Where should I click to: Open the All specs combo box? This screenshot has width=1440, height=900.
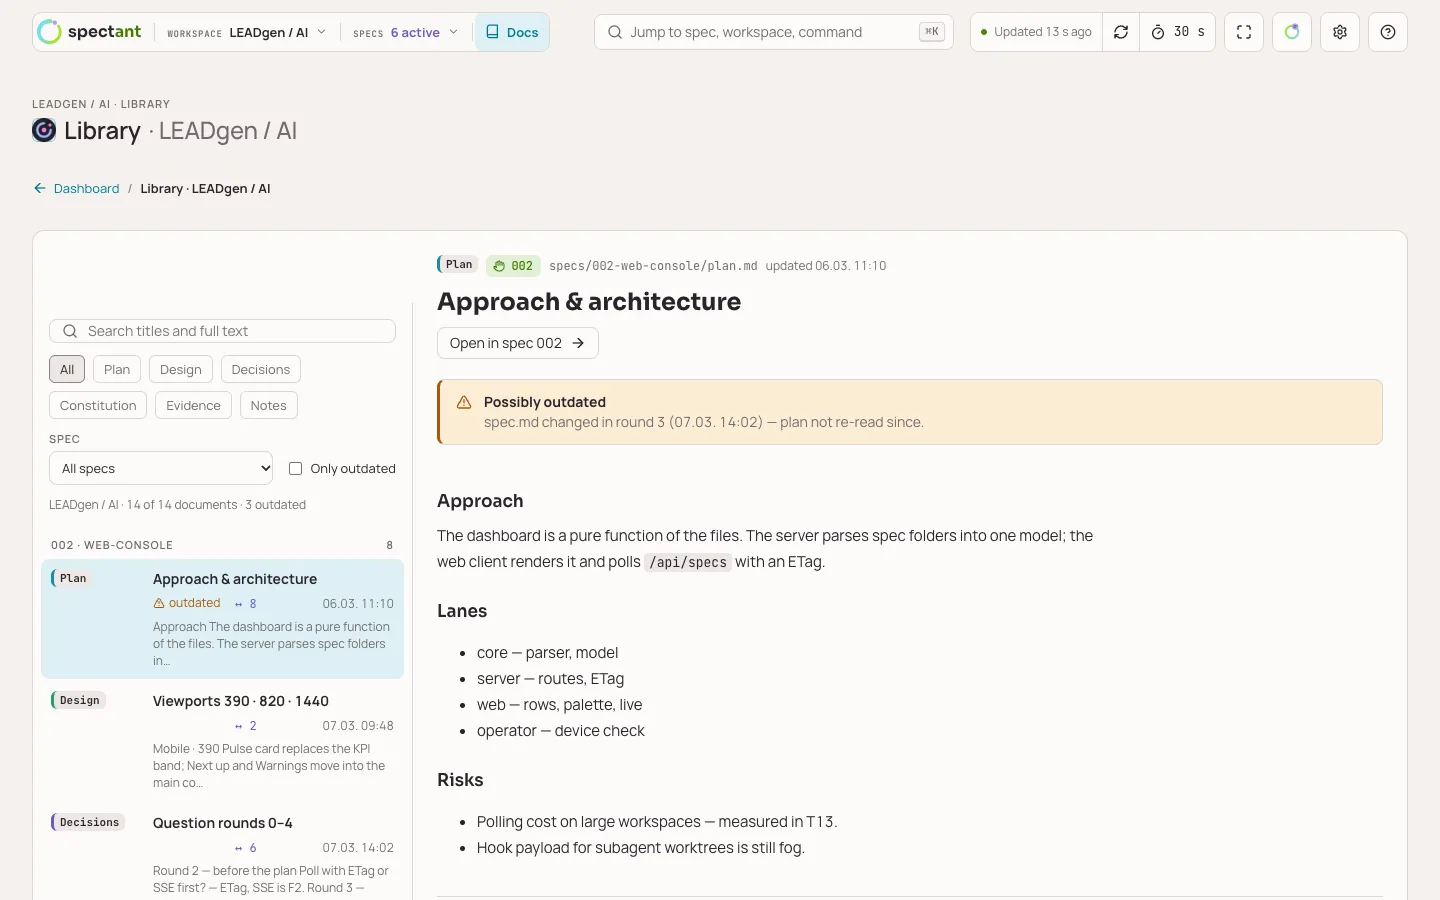tap(161, 468)
